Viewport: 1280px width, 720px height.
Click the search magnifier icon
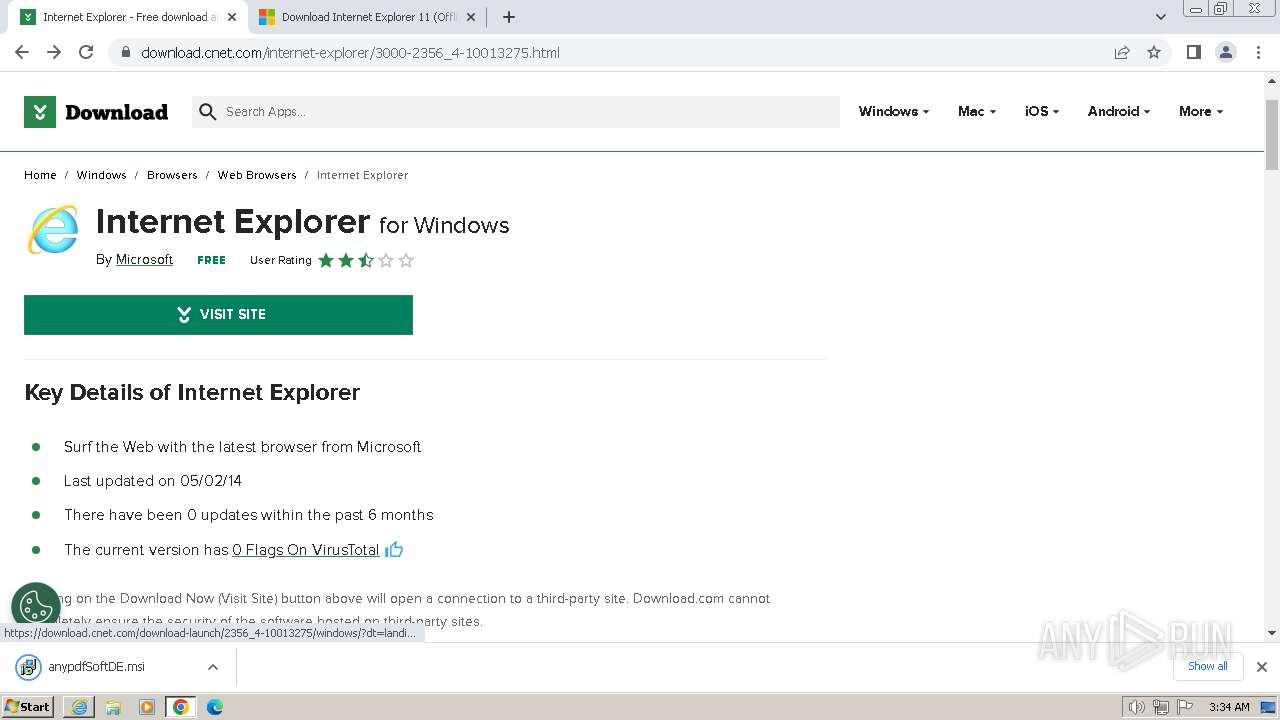(x=208, y=112)
